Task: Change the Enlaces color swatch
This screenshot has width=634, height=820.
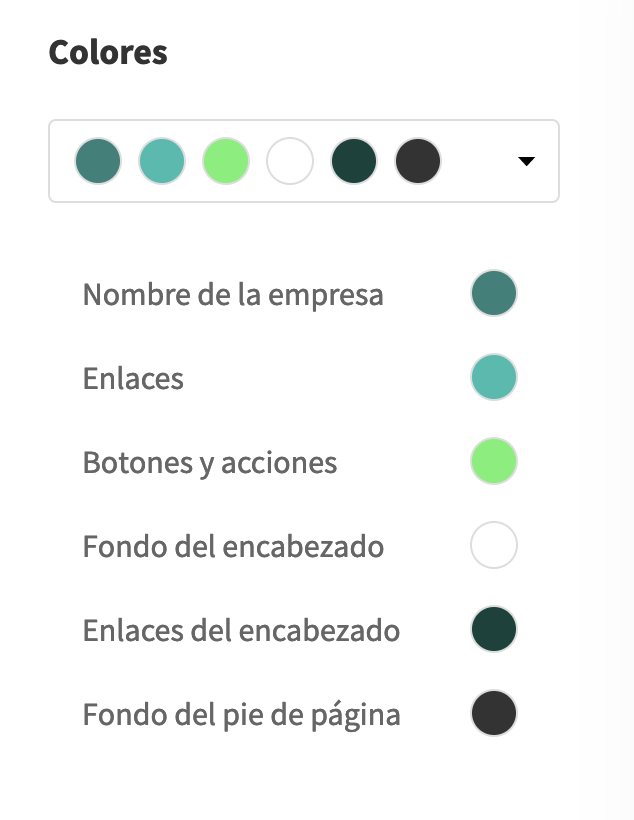Action: (493, 379)
